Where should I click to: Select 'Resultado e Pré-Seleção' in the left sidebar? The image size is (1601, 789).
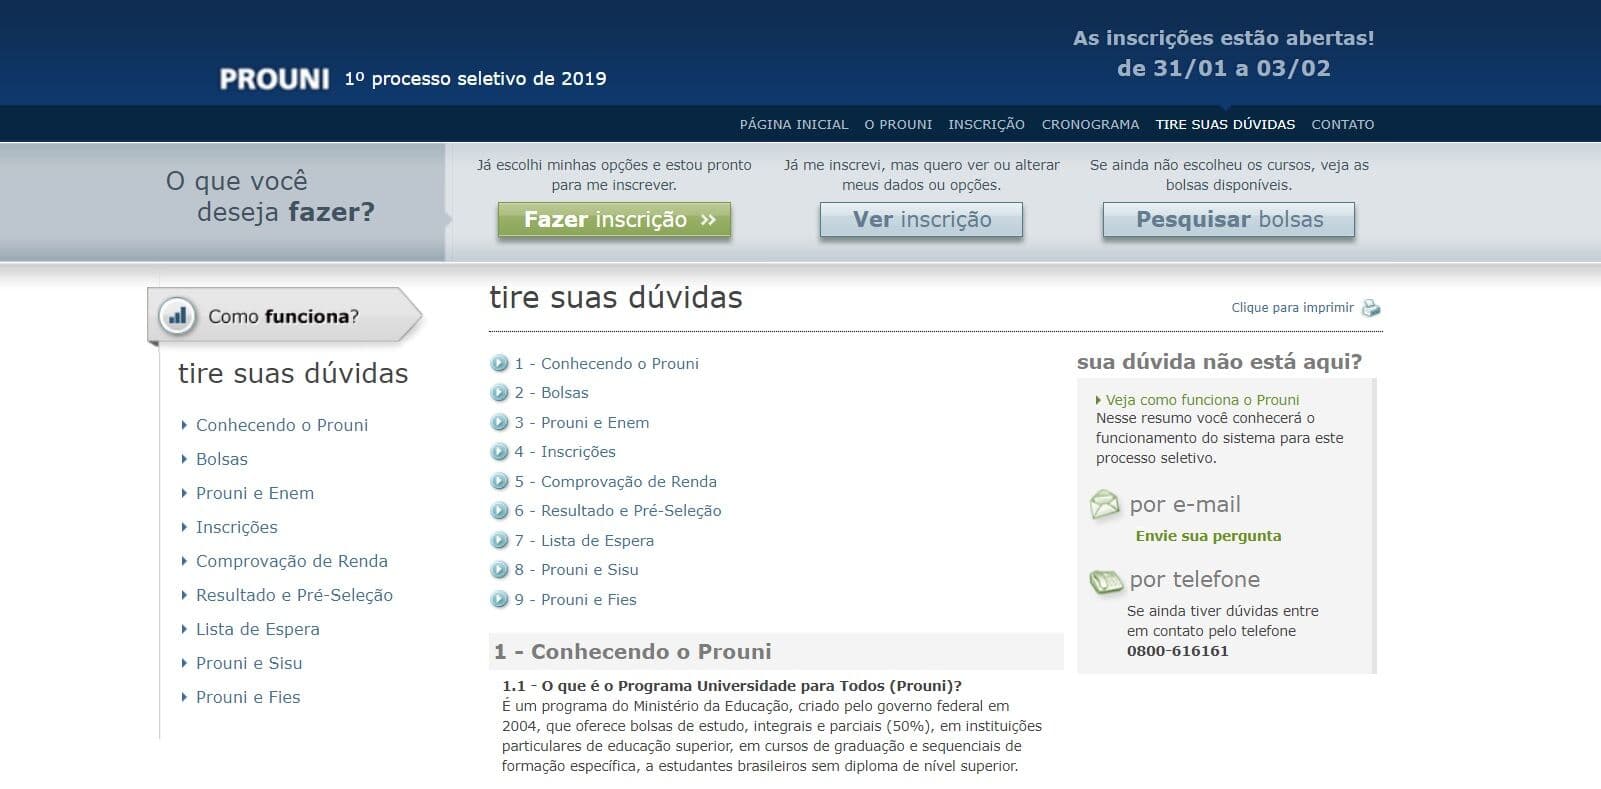click(295, 595)
